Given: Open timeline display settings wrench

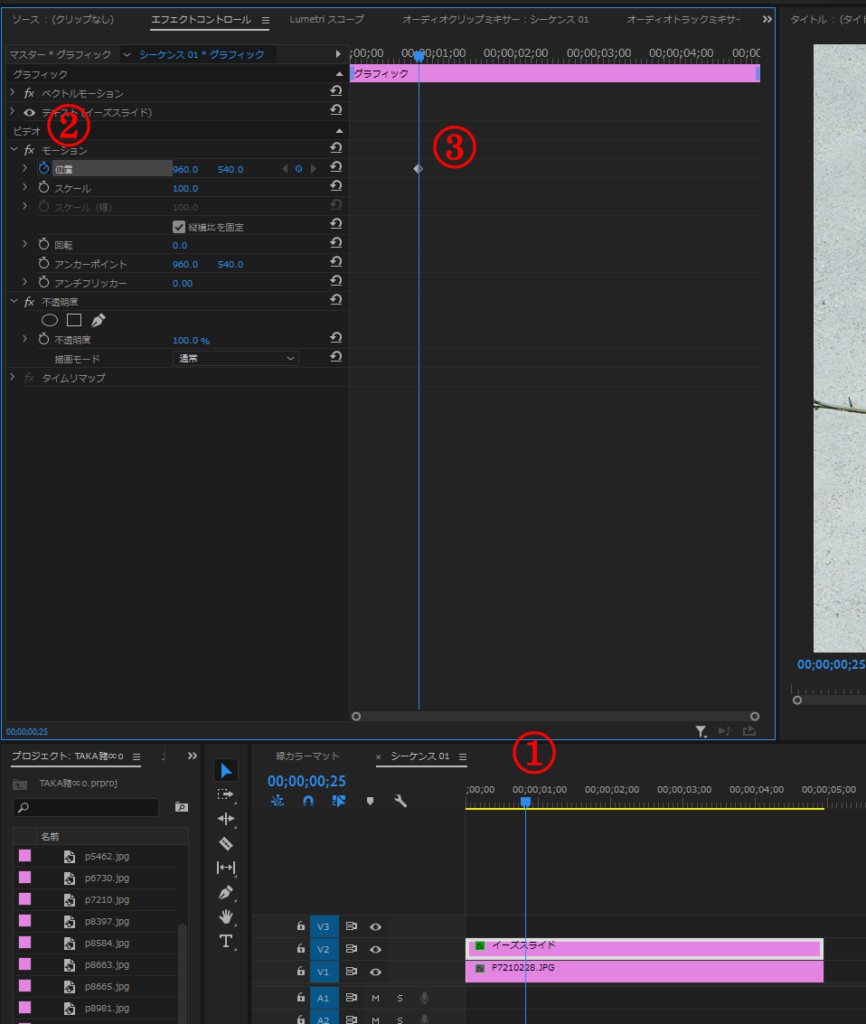Looking at the screenshot, I should click(400, 801).
